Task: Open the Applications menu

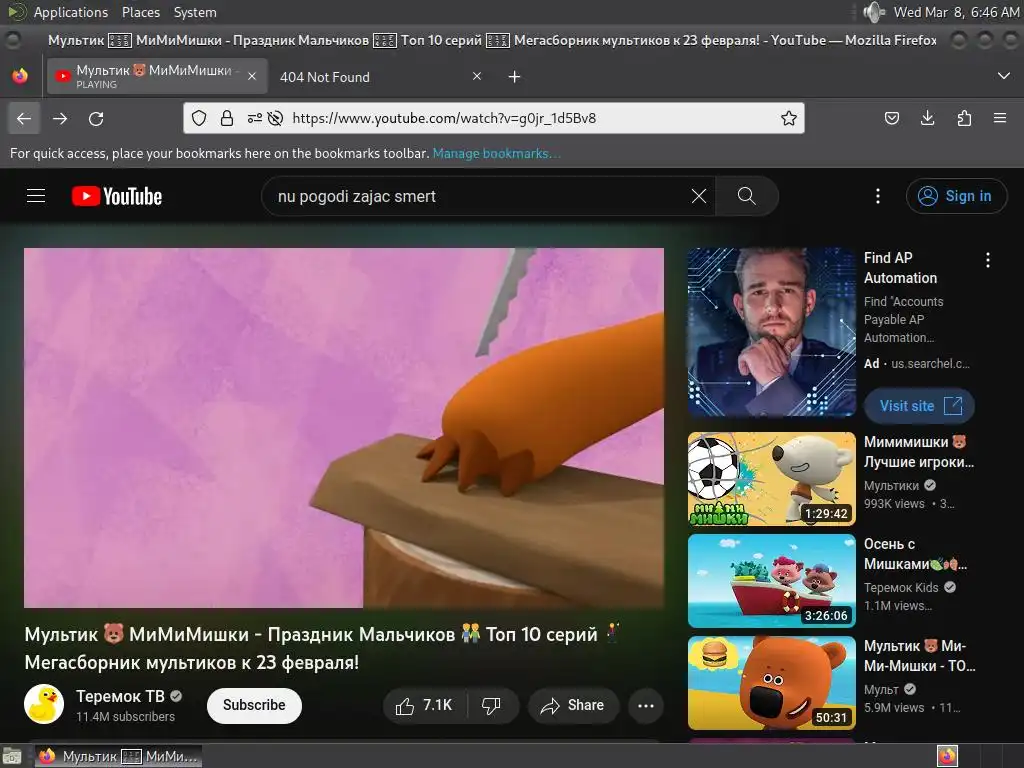Action: click(x=71, y=12)
